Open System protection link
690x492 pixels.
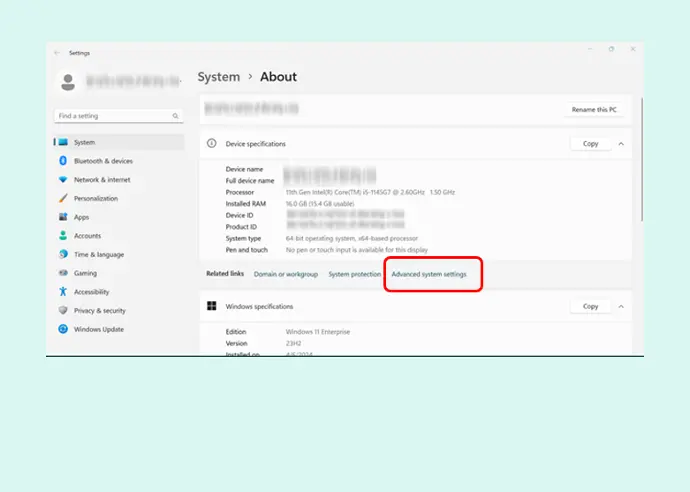(355, 274)
